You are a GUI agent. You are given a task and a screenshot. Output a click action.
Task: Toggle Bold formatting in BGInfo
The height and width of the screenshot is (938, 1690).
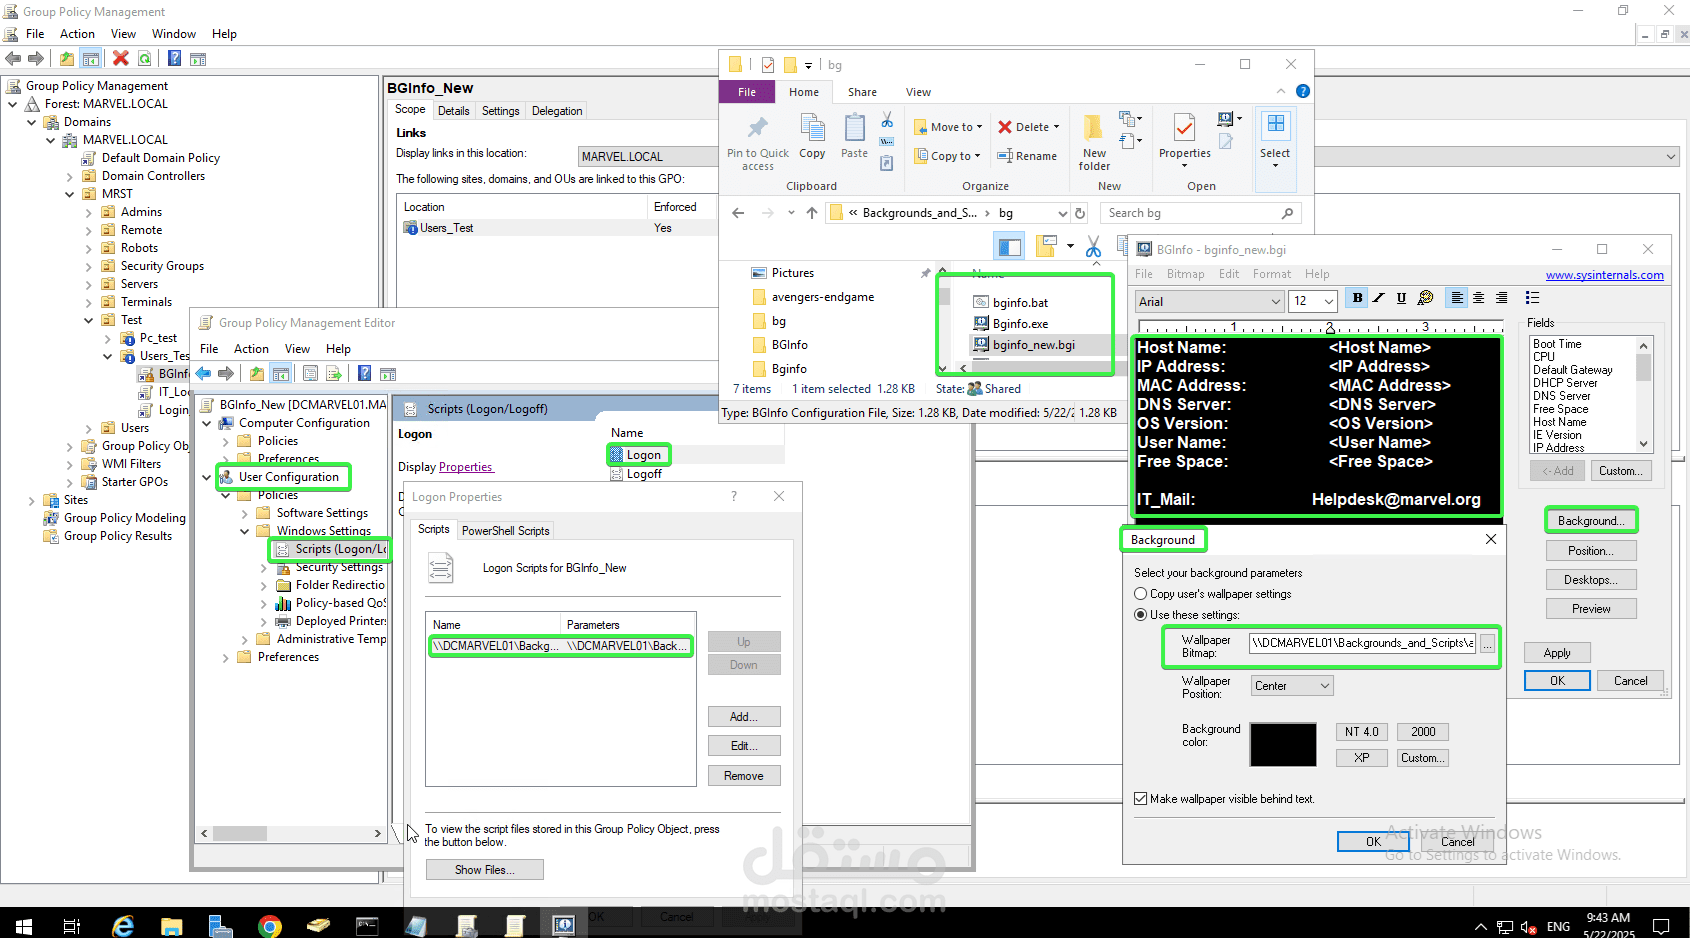(1357, 298)
